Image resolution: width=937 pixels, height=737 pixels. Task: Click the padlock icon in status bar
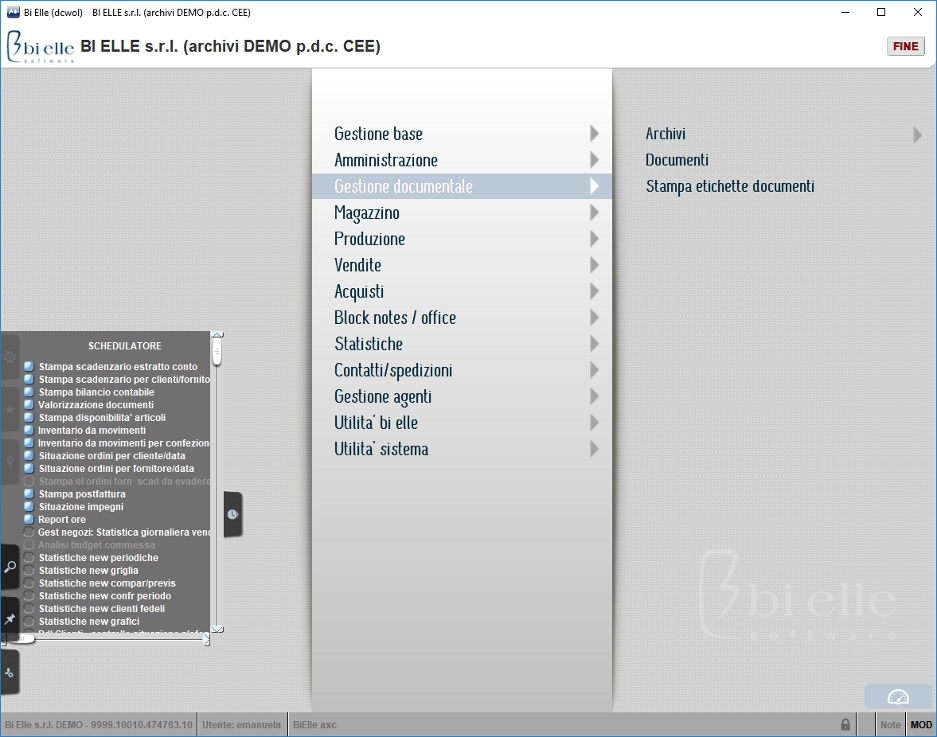click(x=845, y=724)
